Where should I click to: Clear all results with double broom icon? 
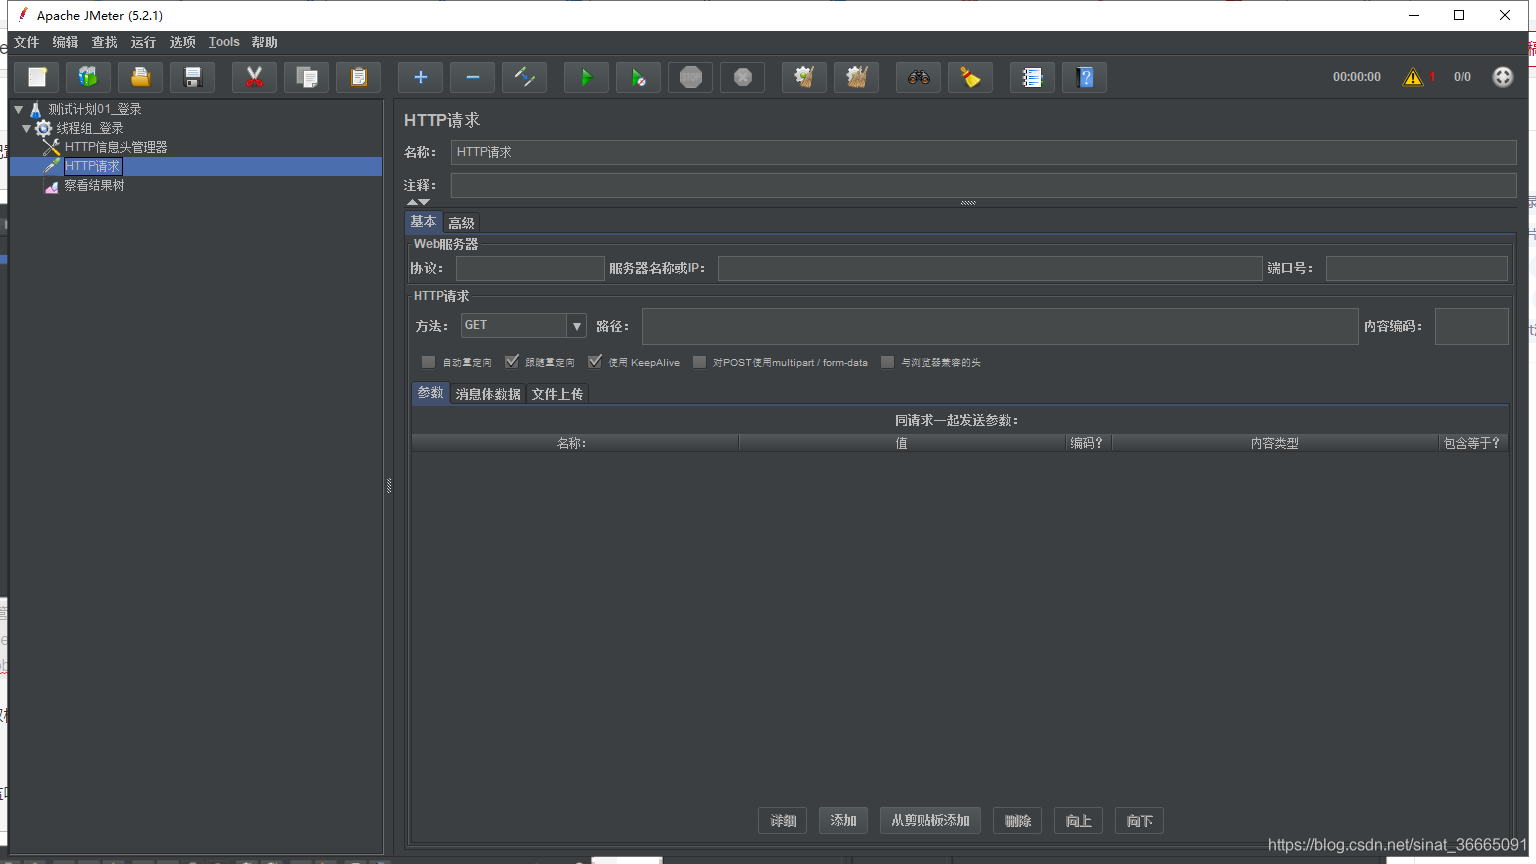pyautogui.click(x=857, y=77)
